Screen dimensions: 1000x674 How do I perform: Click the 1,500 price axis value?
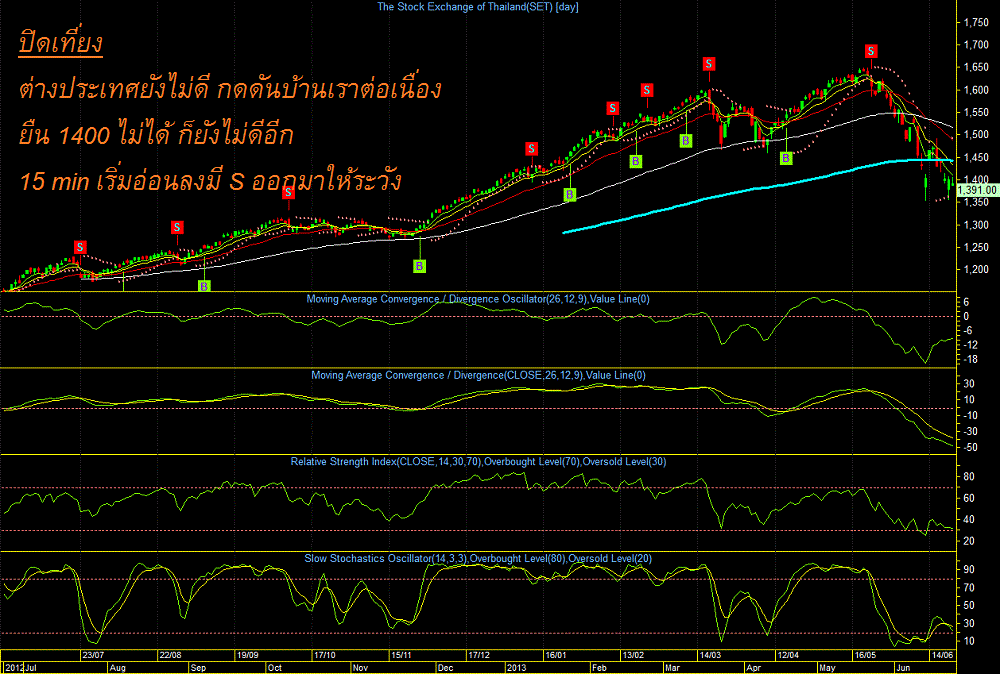[976, 135]
